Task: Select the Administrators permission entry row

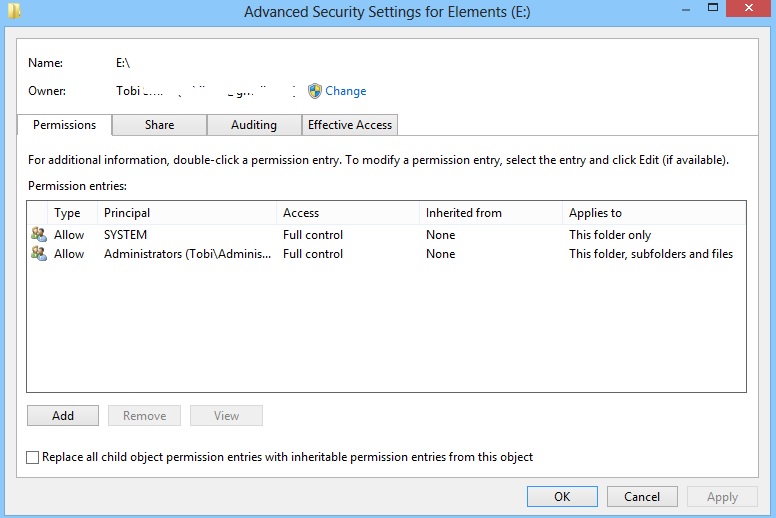Action: point(186,254)
